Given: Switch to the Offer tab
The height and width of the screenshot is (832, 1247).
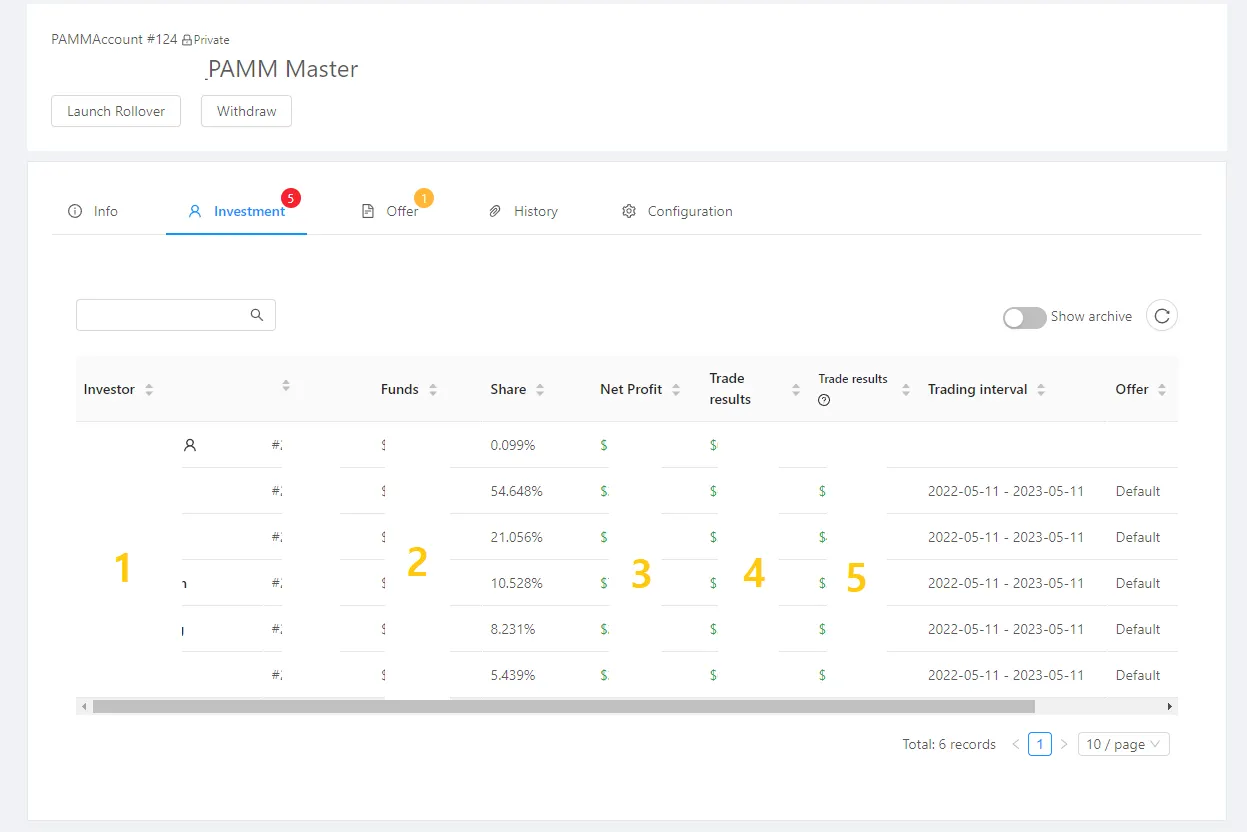Looking at the screenshot, I should tap(390, 211).
